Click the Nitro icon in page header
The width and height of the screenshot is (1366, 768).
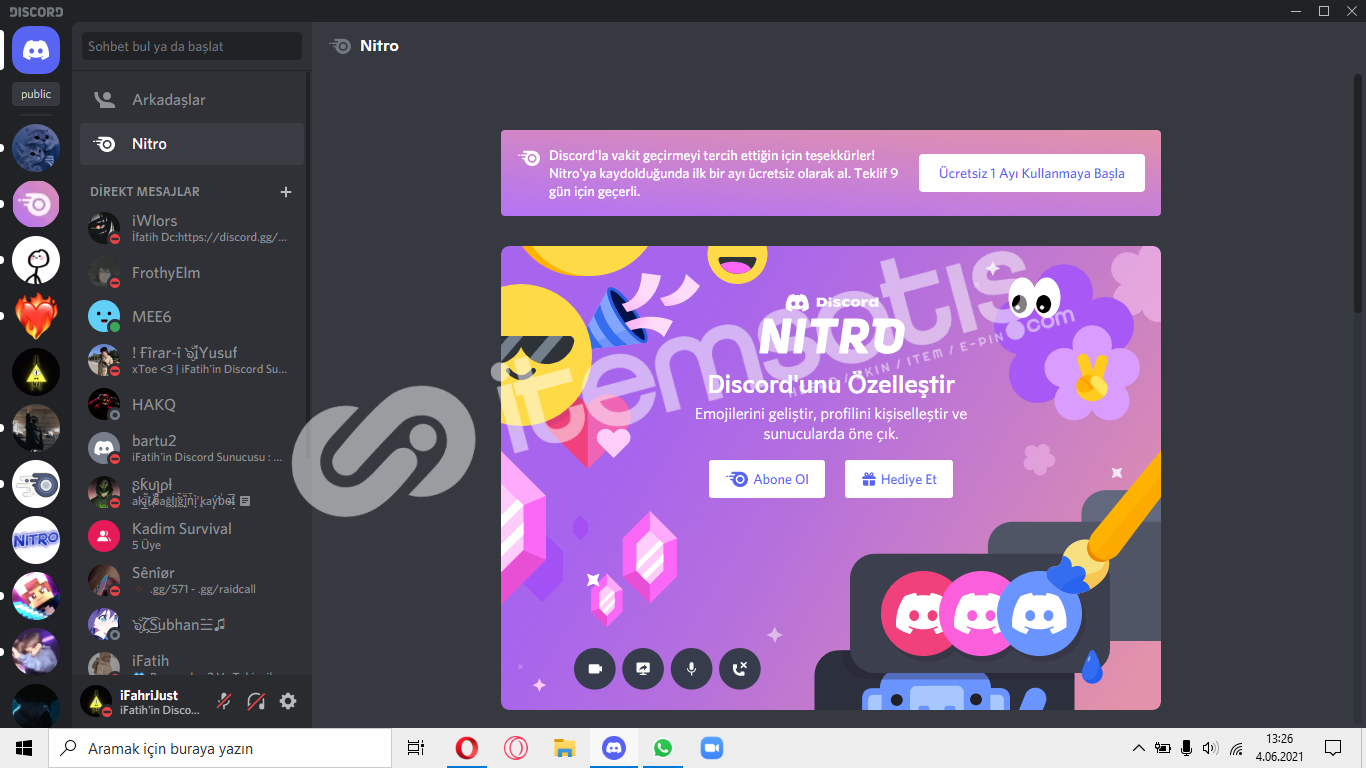[340, 46]
